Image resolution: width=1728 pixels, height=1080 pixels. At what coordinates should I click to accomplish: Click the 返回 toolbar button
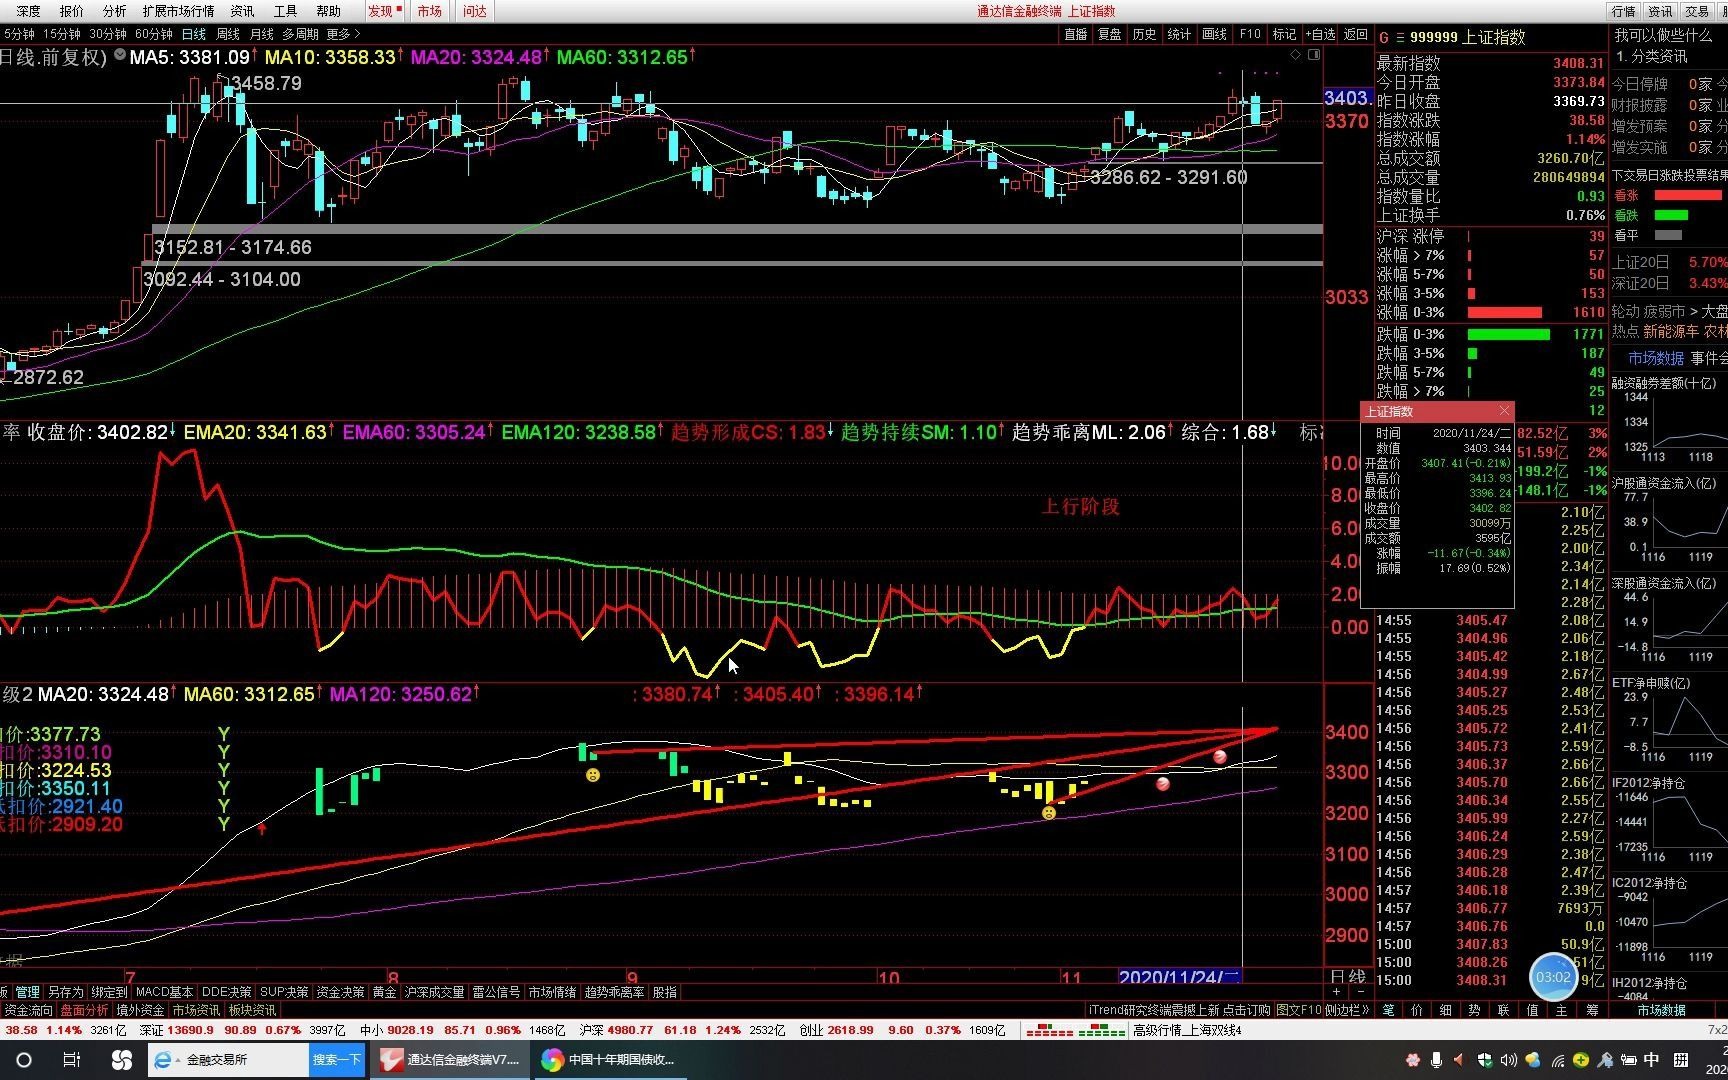tap(1355, 34)
